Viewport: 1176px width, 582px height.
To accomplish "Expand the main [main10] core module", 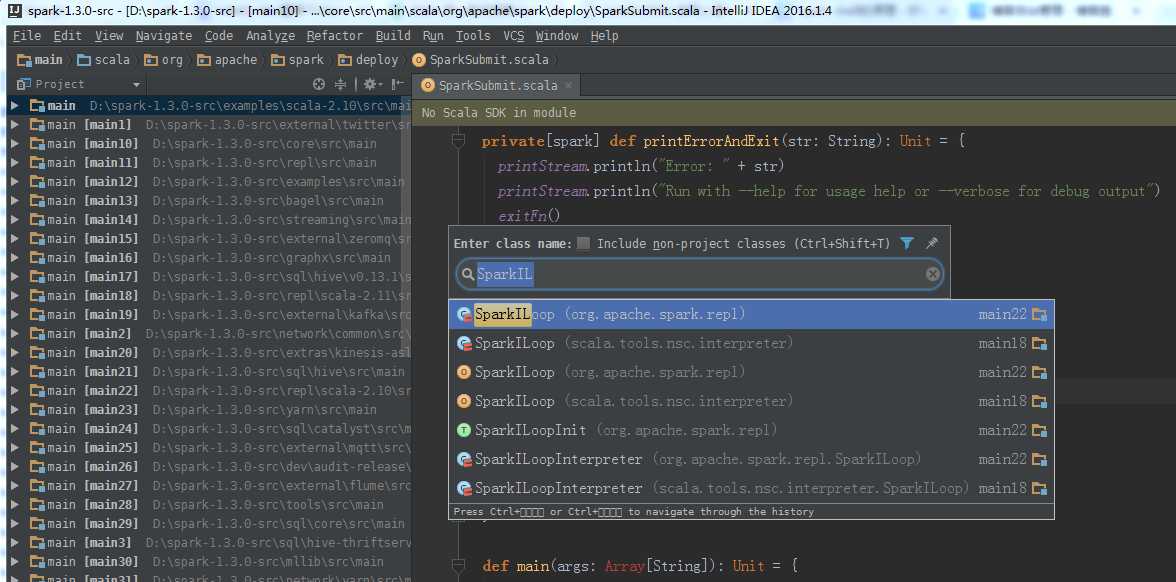I will coord(15,143).
